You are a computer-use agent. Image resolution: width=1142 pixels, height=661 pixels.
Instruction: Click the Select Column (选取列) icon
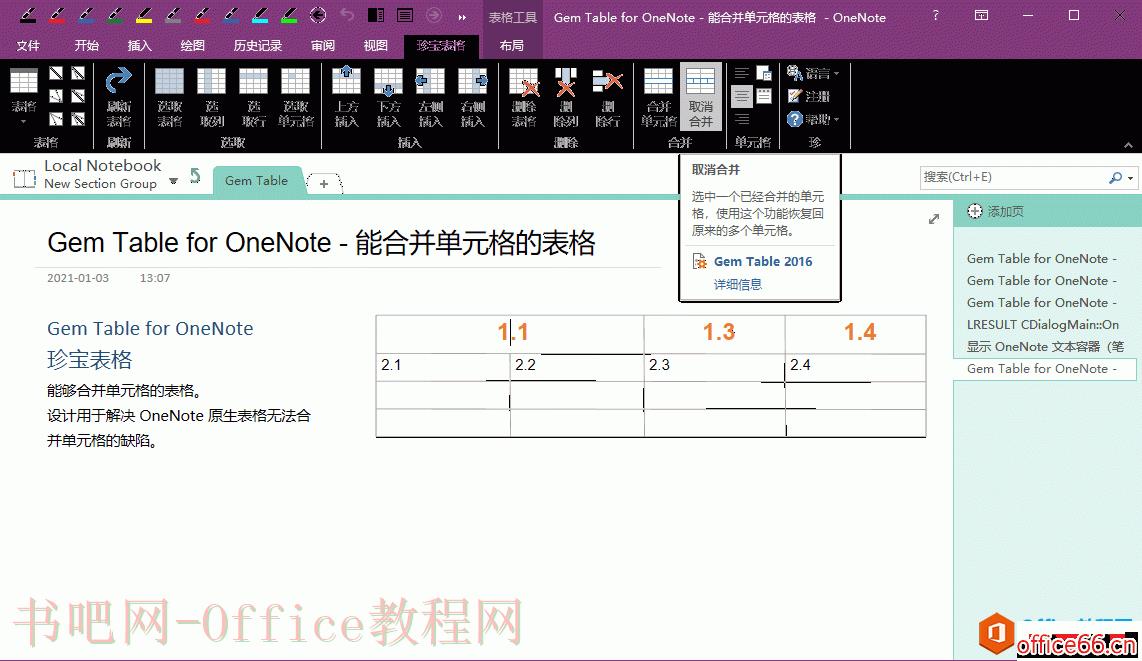pos(212,96)
